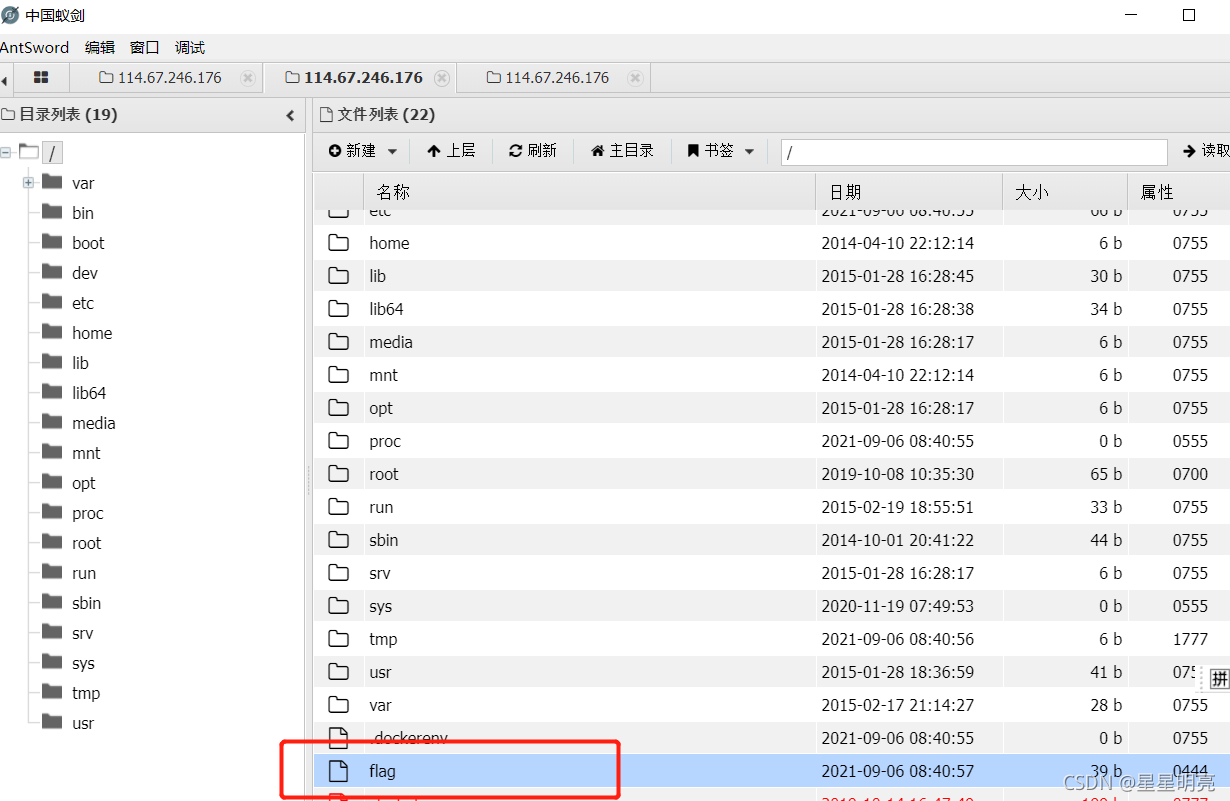
Task: Select sbin row in file list
Action: (x=772, y=540)
